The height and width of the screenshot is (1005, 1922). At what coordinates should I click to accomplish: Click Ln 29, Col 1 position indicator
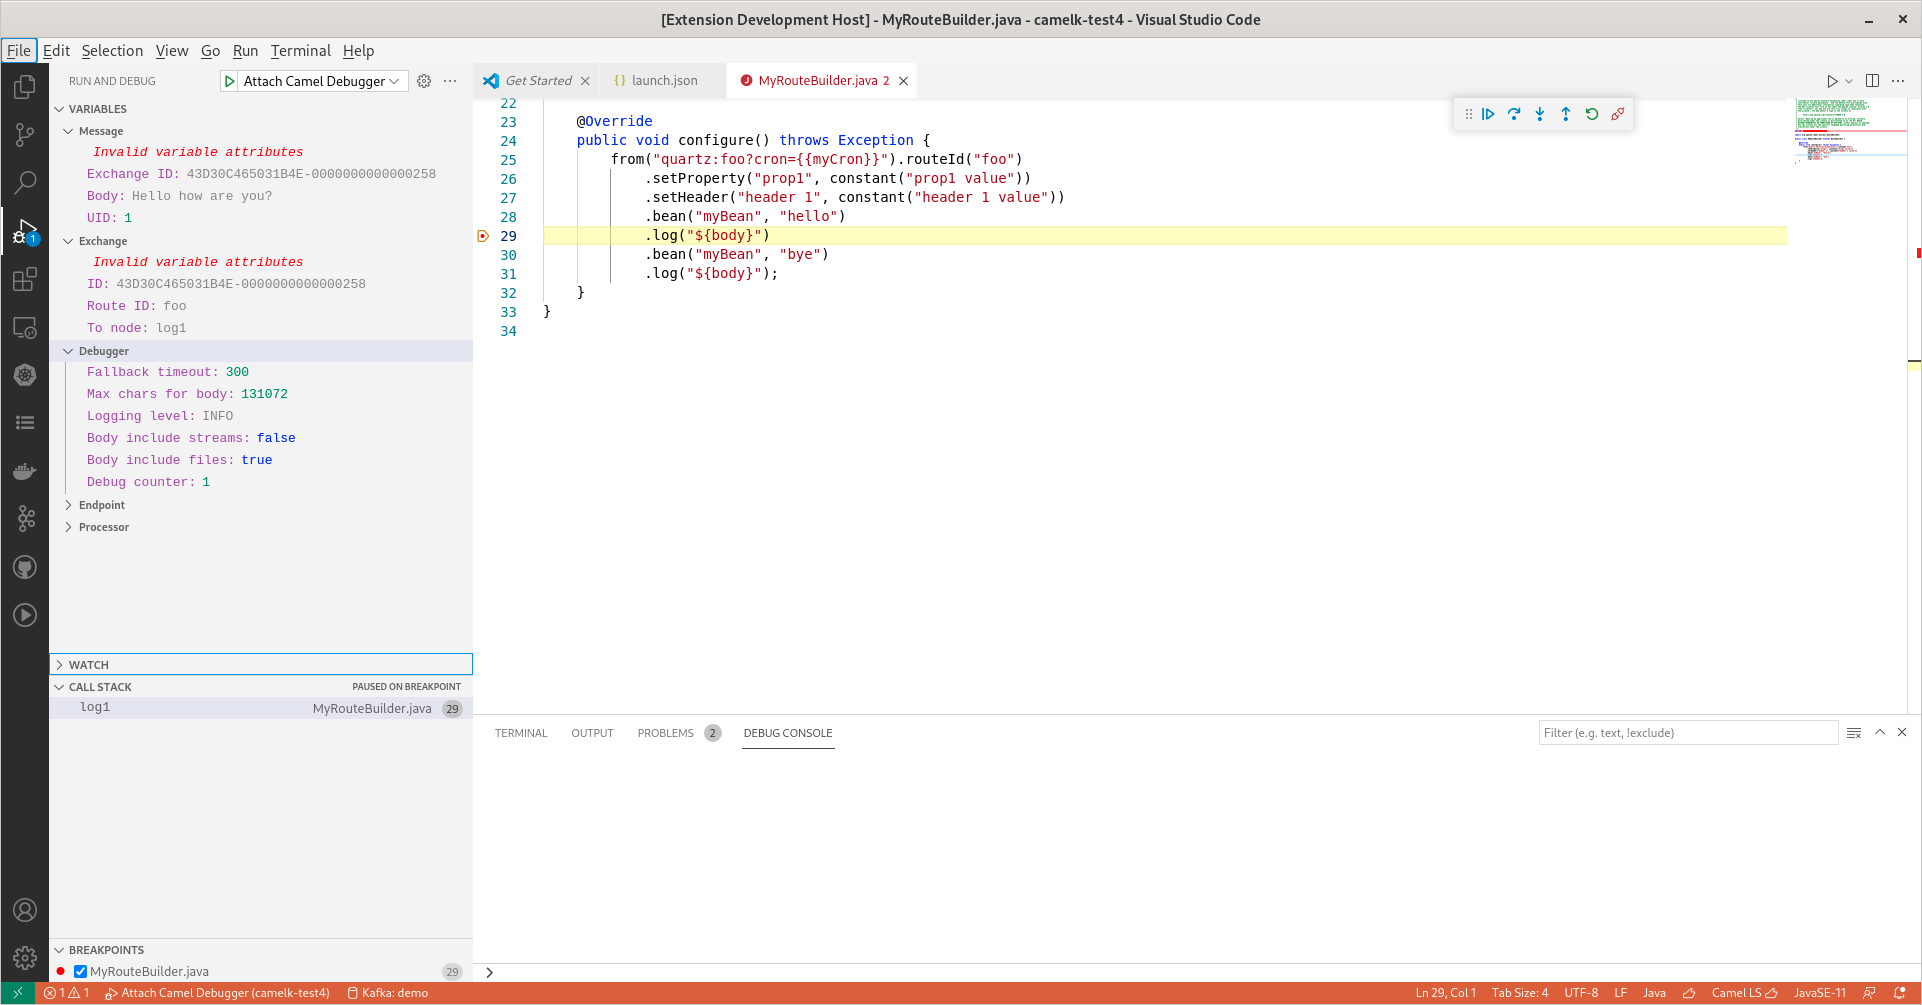point(1445,993)
